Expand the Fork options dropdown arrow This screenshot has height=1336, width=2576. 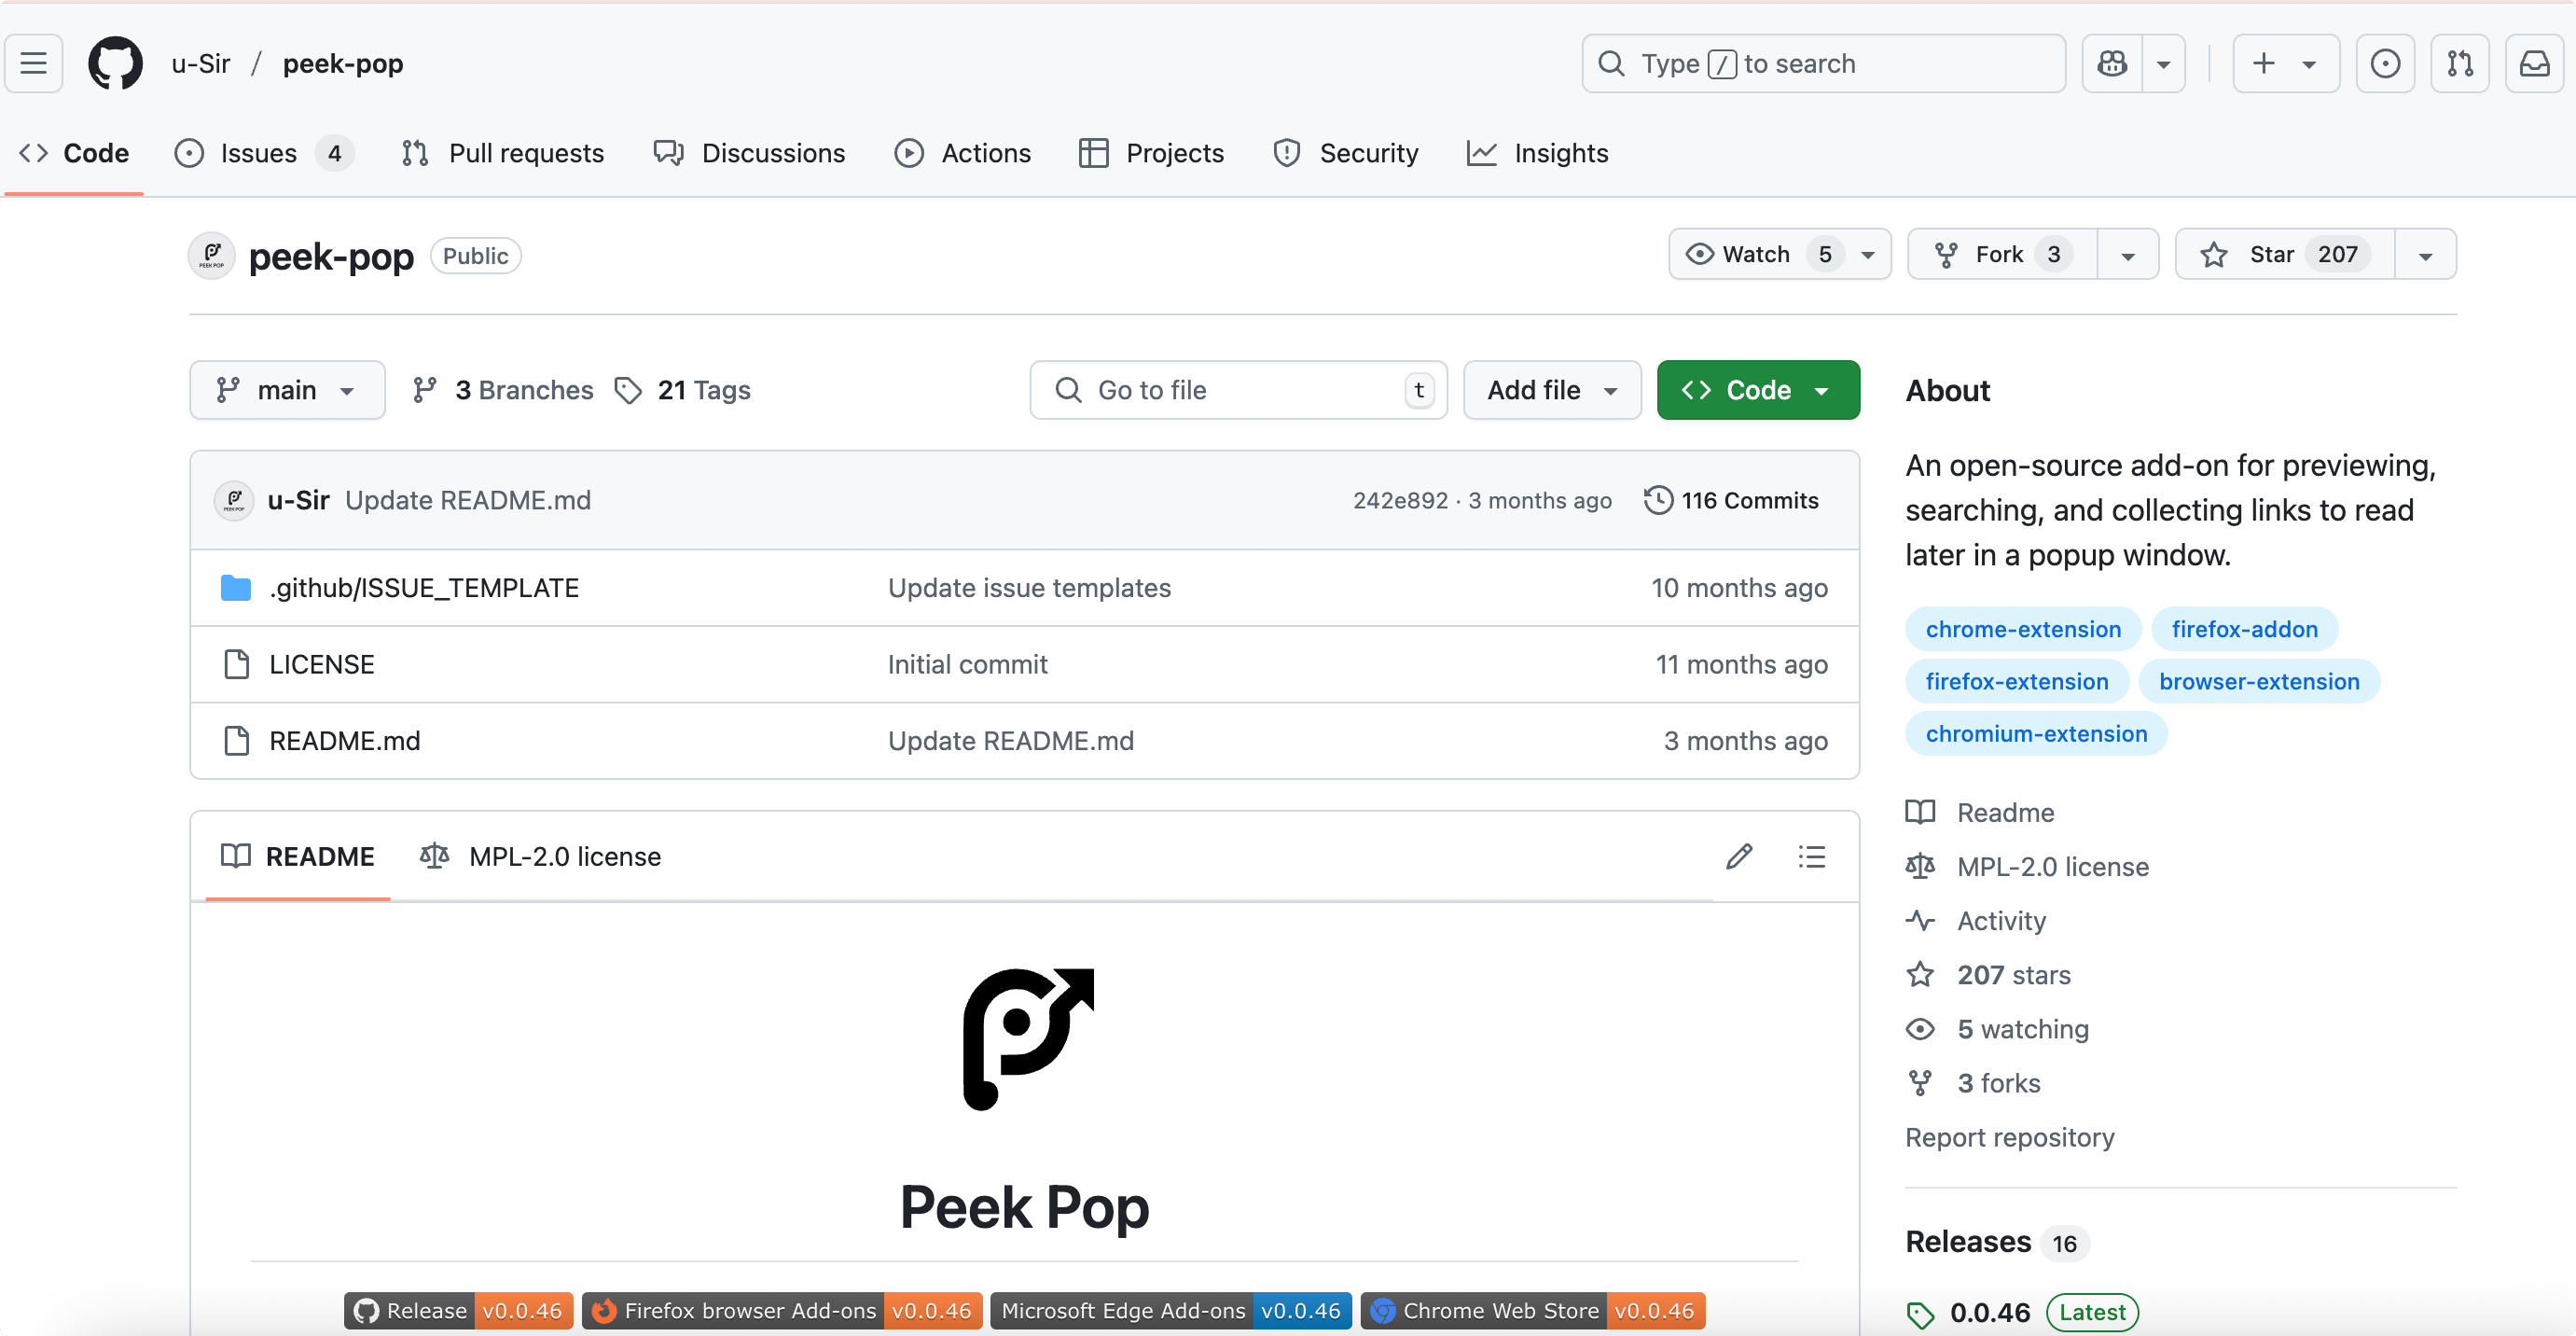click(x=2128, y=254)
